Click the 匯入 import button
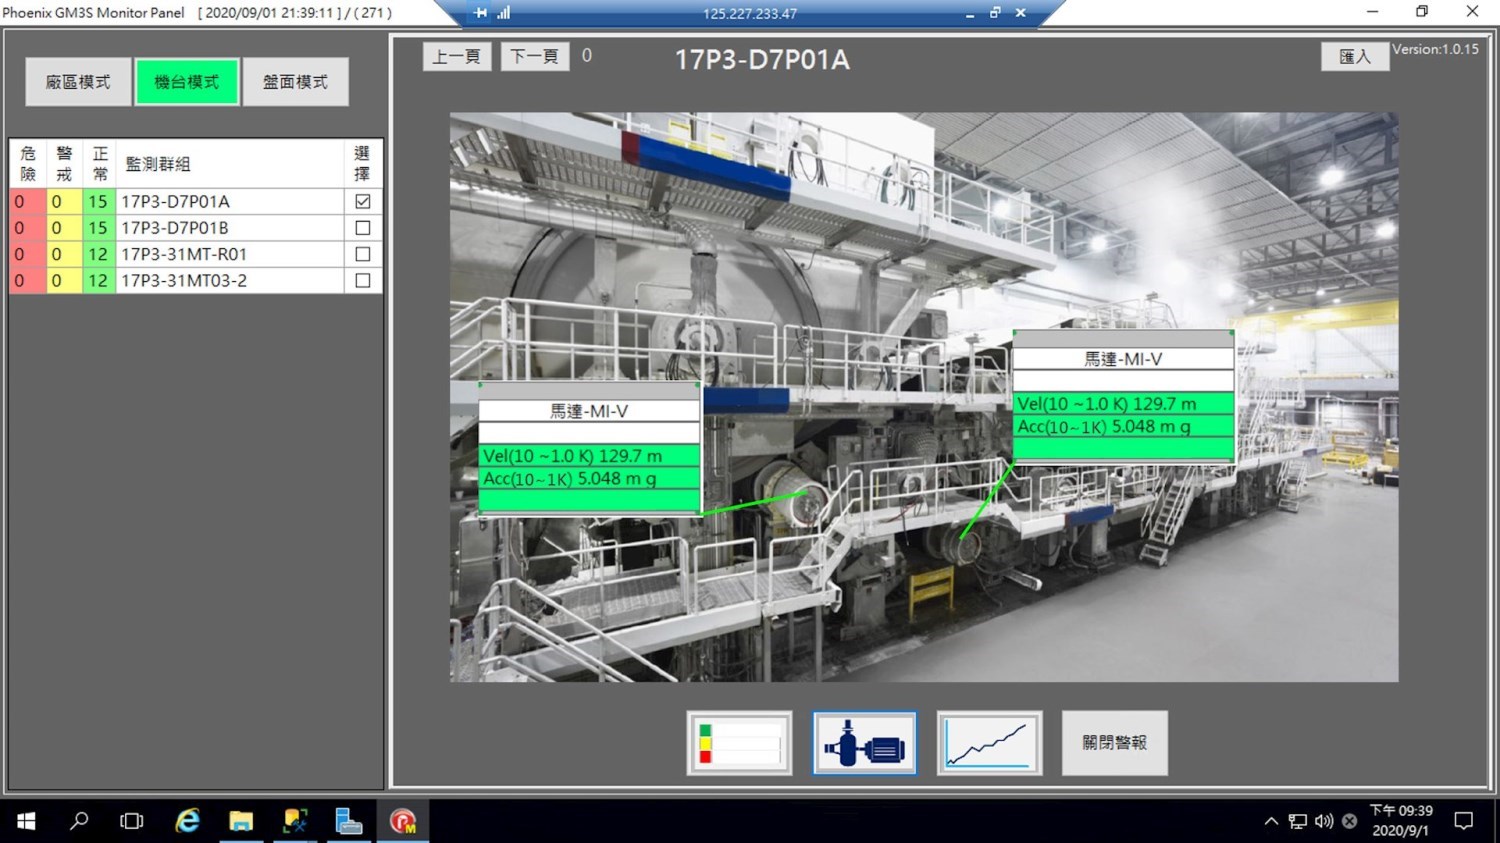This screenshot has height=843, width=1500. 1355,57
